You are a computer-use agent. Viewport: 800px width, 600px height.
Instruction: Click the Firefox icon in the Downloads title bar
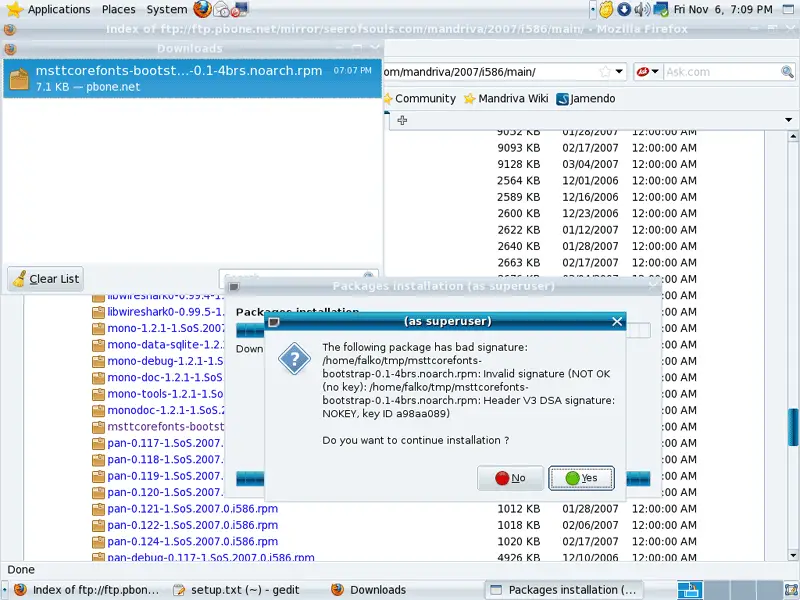tap(10, 49)
